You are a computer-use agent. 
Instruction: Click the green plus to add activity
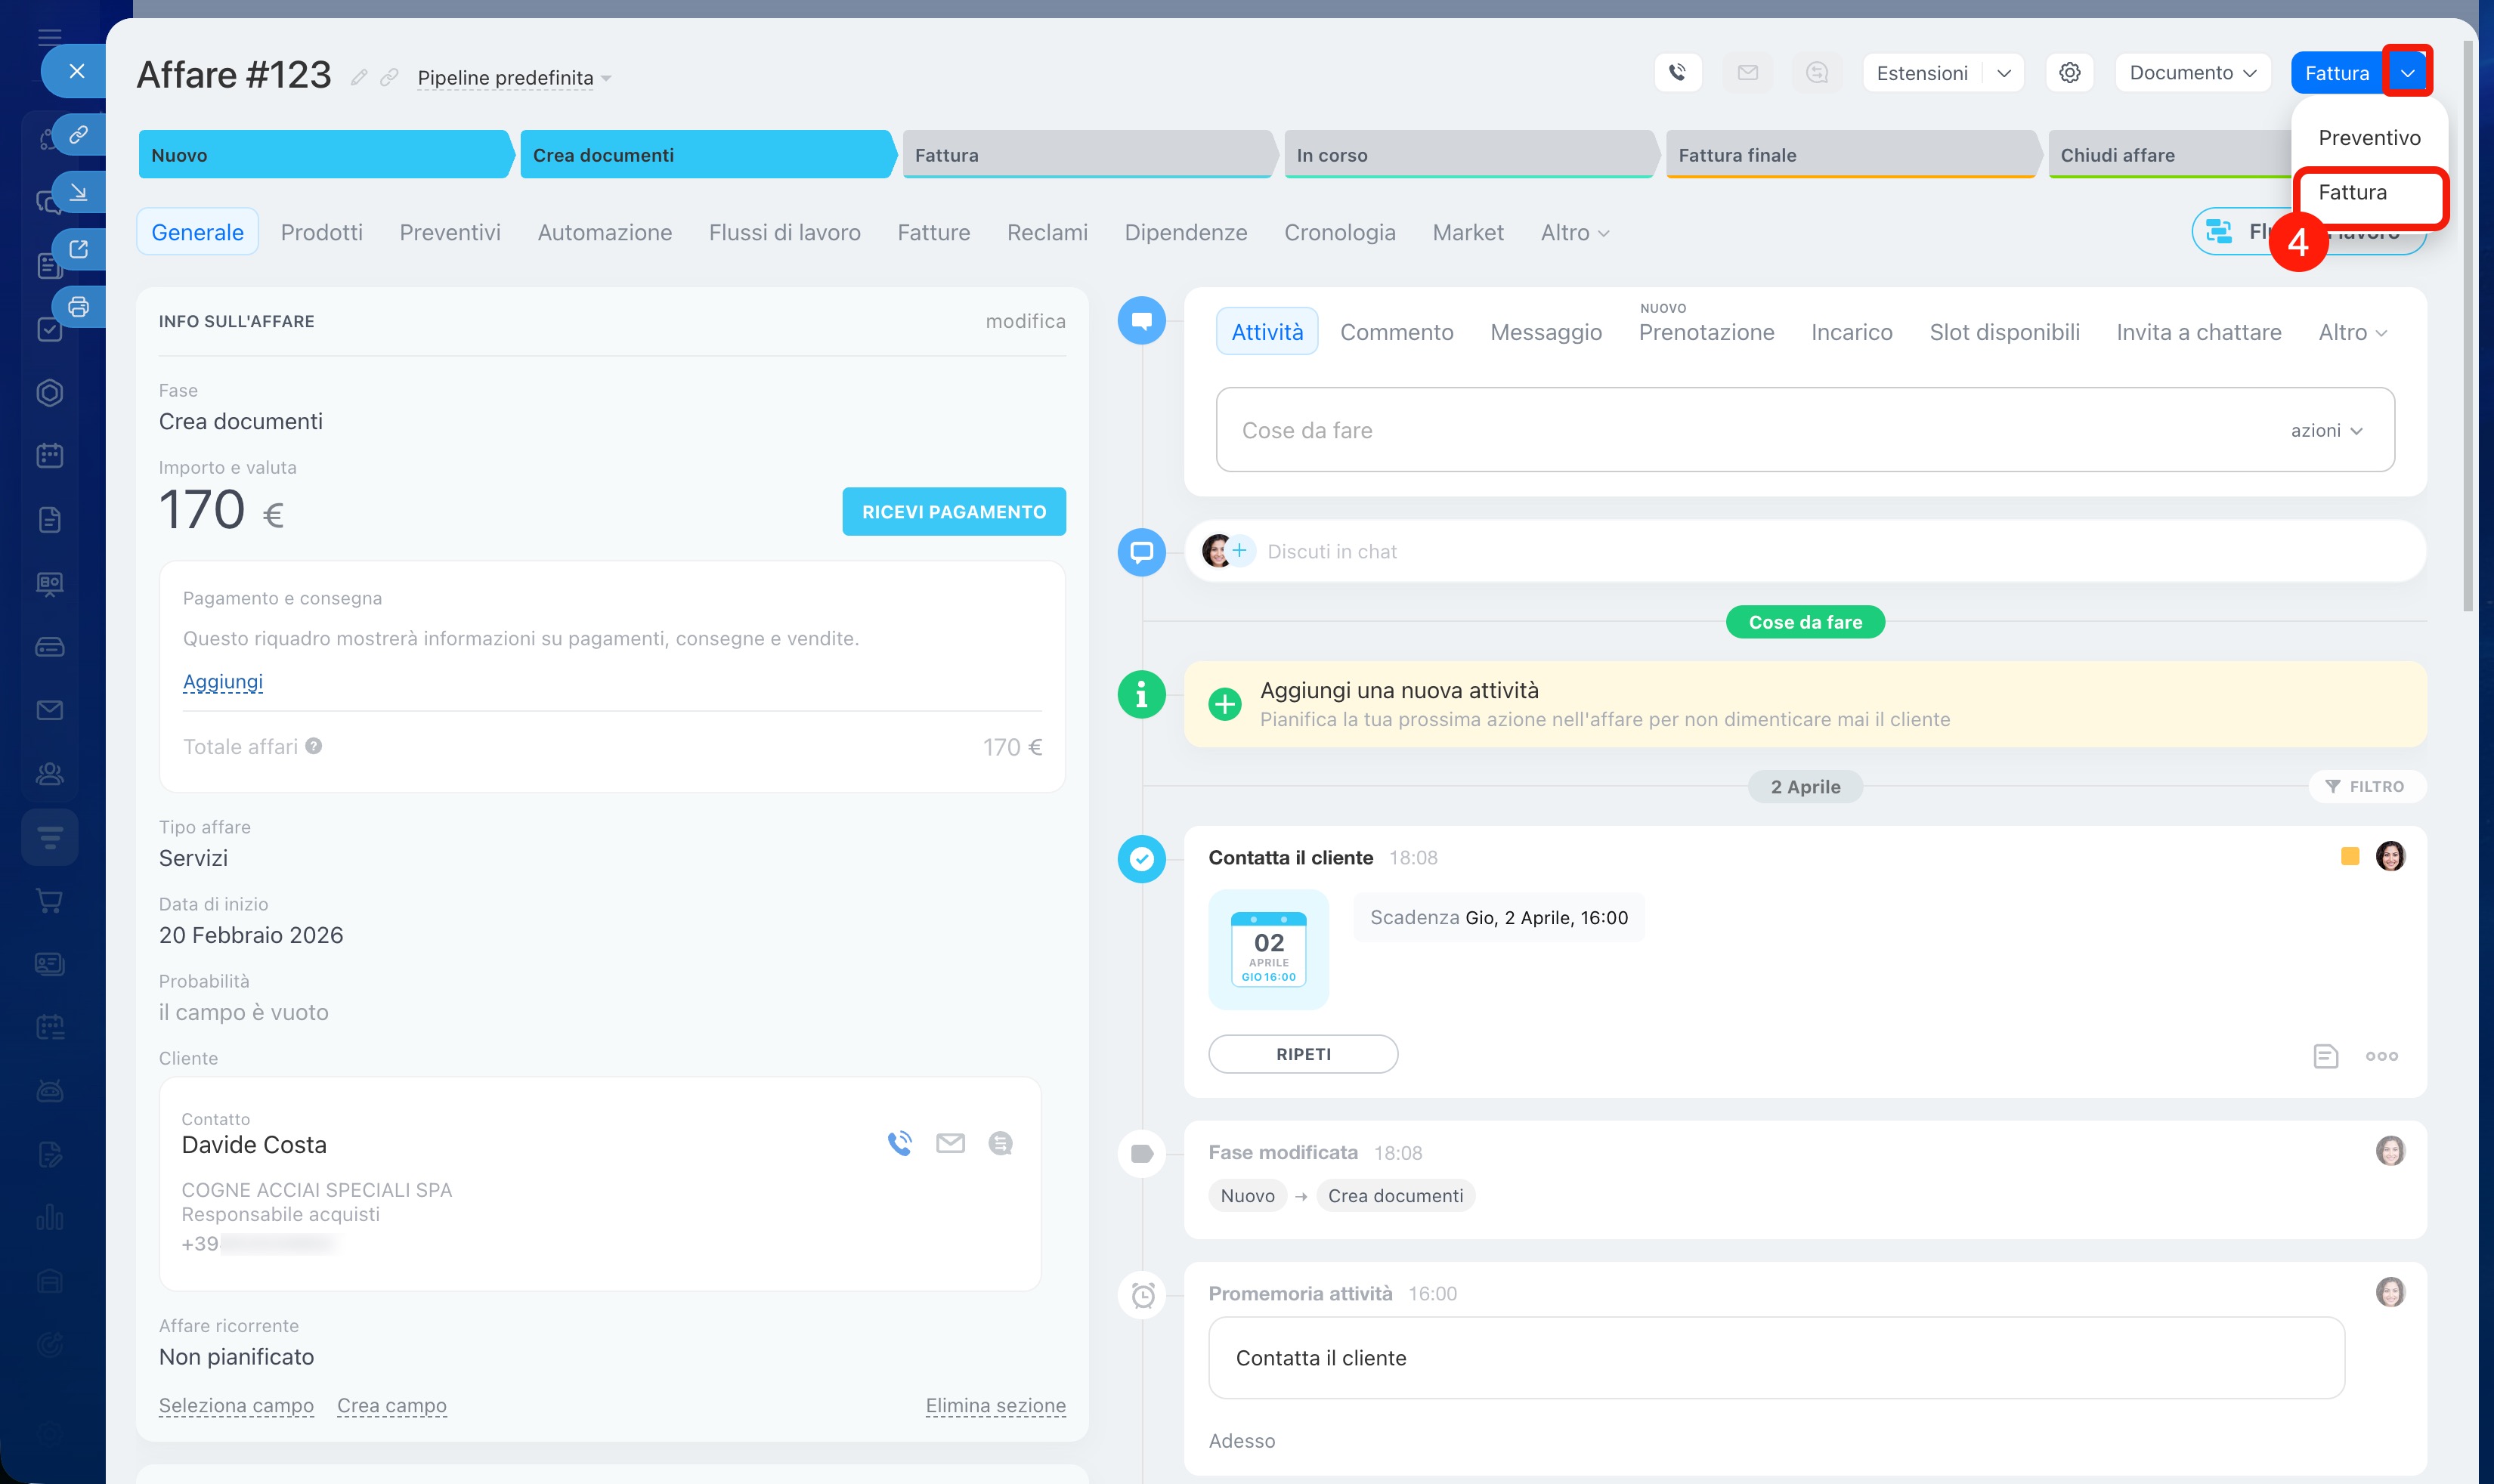point(1224,704)
